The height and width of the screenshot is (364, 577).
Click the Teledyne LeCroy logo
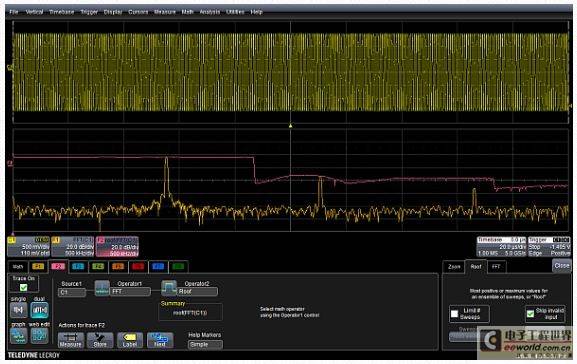coord(33,356)
